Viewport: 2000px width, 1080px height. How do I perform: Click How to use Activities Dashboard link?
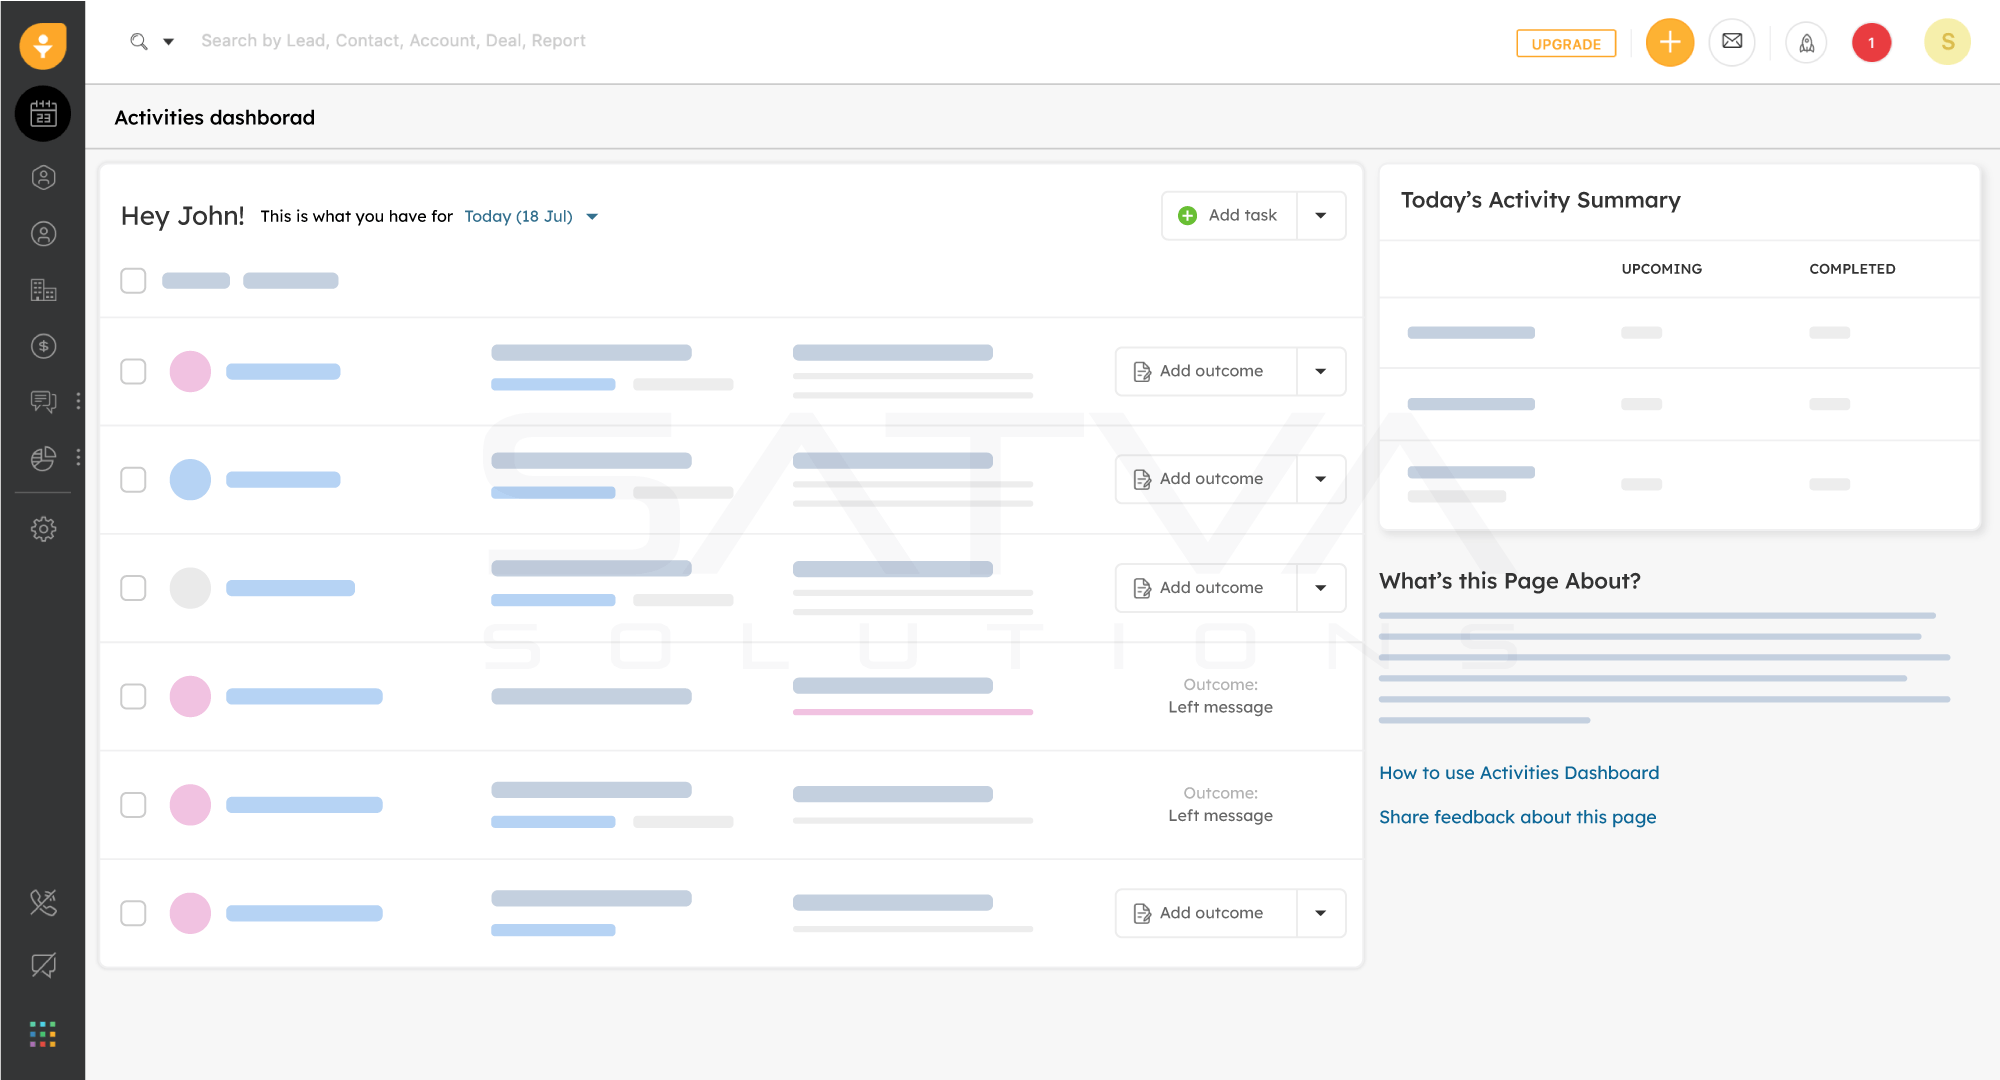1519,773
